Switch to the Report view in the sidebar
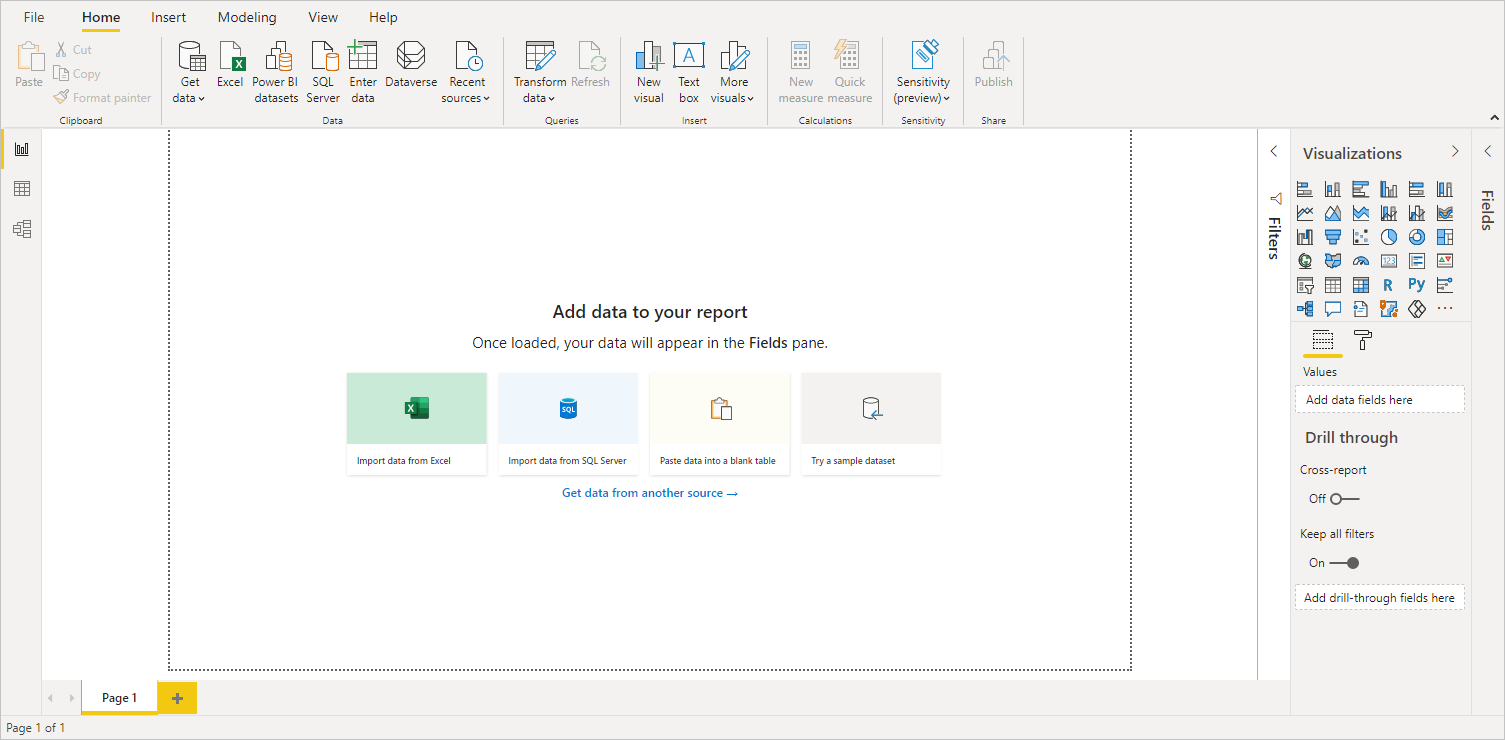Image resolution: width=1505 pixels, height=740 pixels. [x=22, y=149]
